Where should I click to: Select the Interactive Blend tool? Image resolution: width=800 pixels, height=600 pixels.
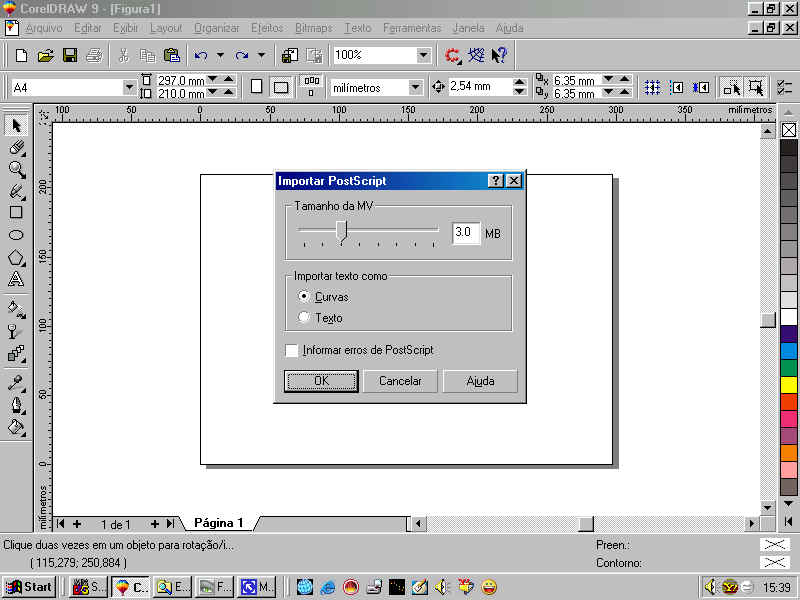tap(16, 353)
